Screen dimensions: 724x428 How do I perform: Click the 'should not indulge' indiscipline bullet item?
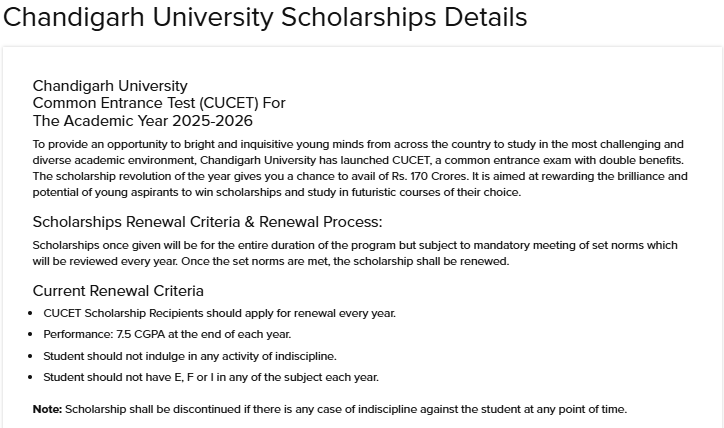pyautogui.click(x=190, y=356)
